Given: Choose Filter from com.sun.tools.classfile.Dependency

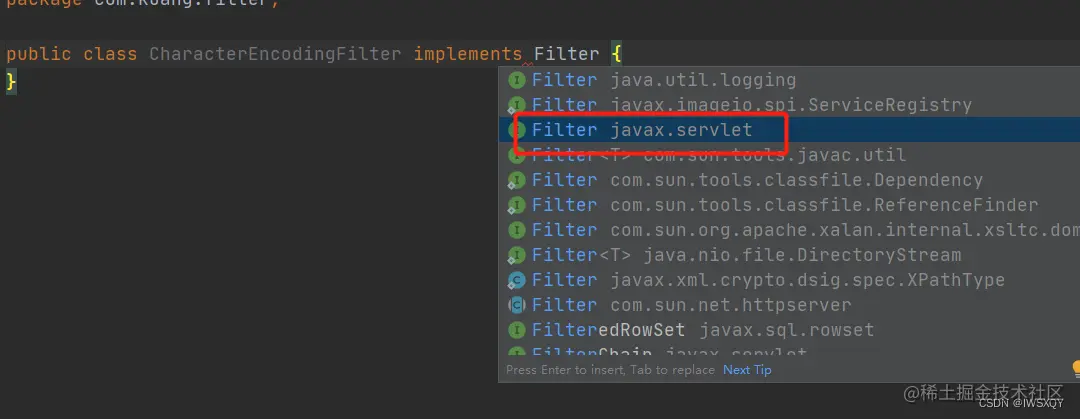Looking at the screenshot, I should (x=789, y=180).
